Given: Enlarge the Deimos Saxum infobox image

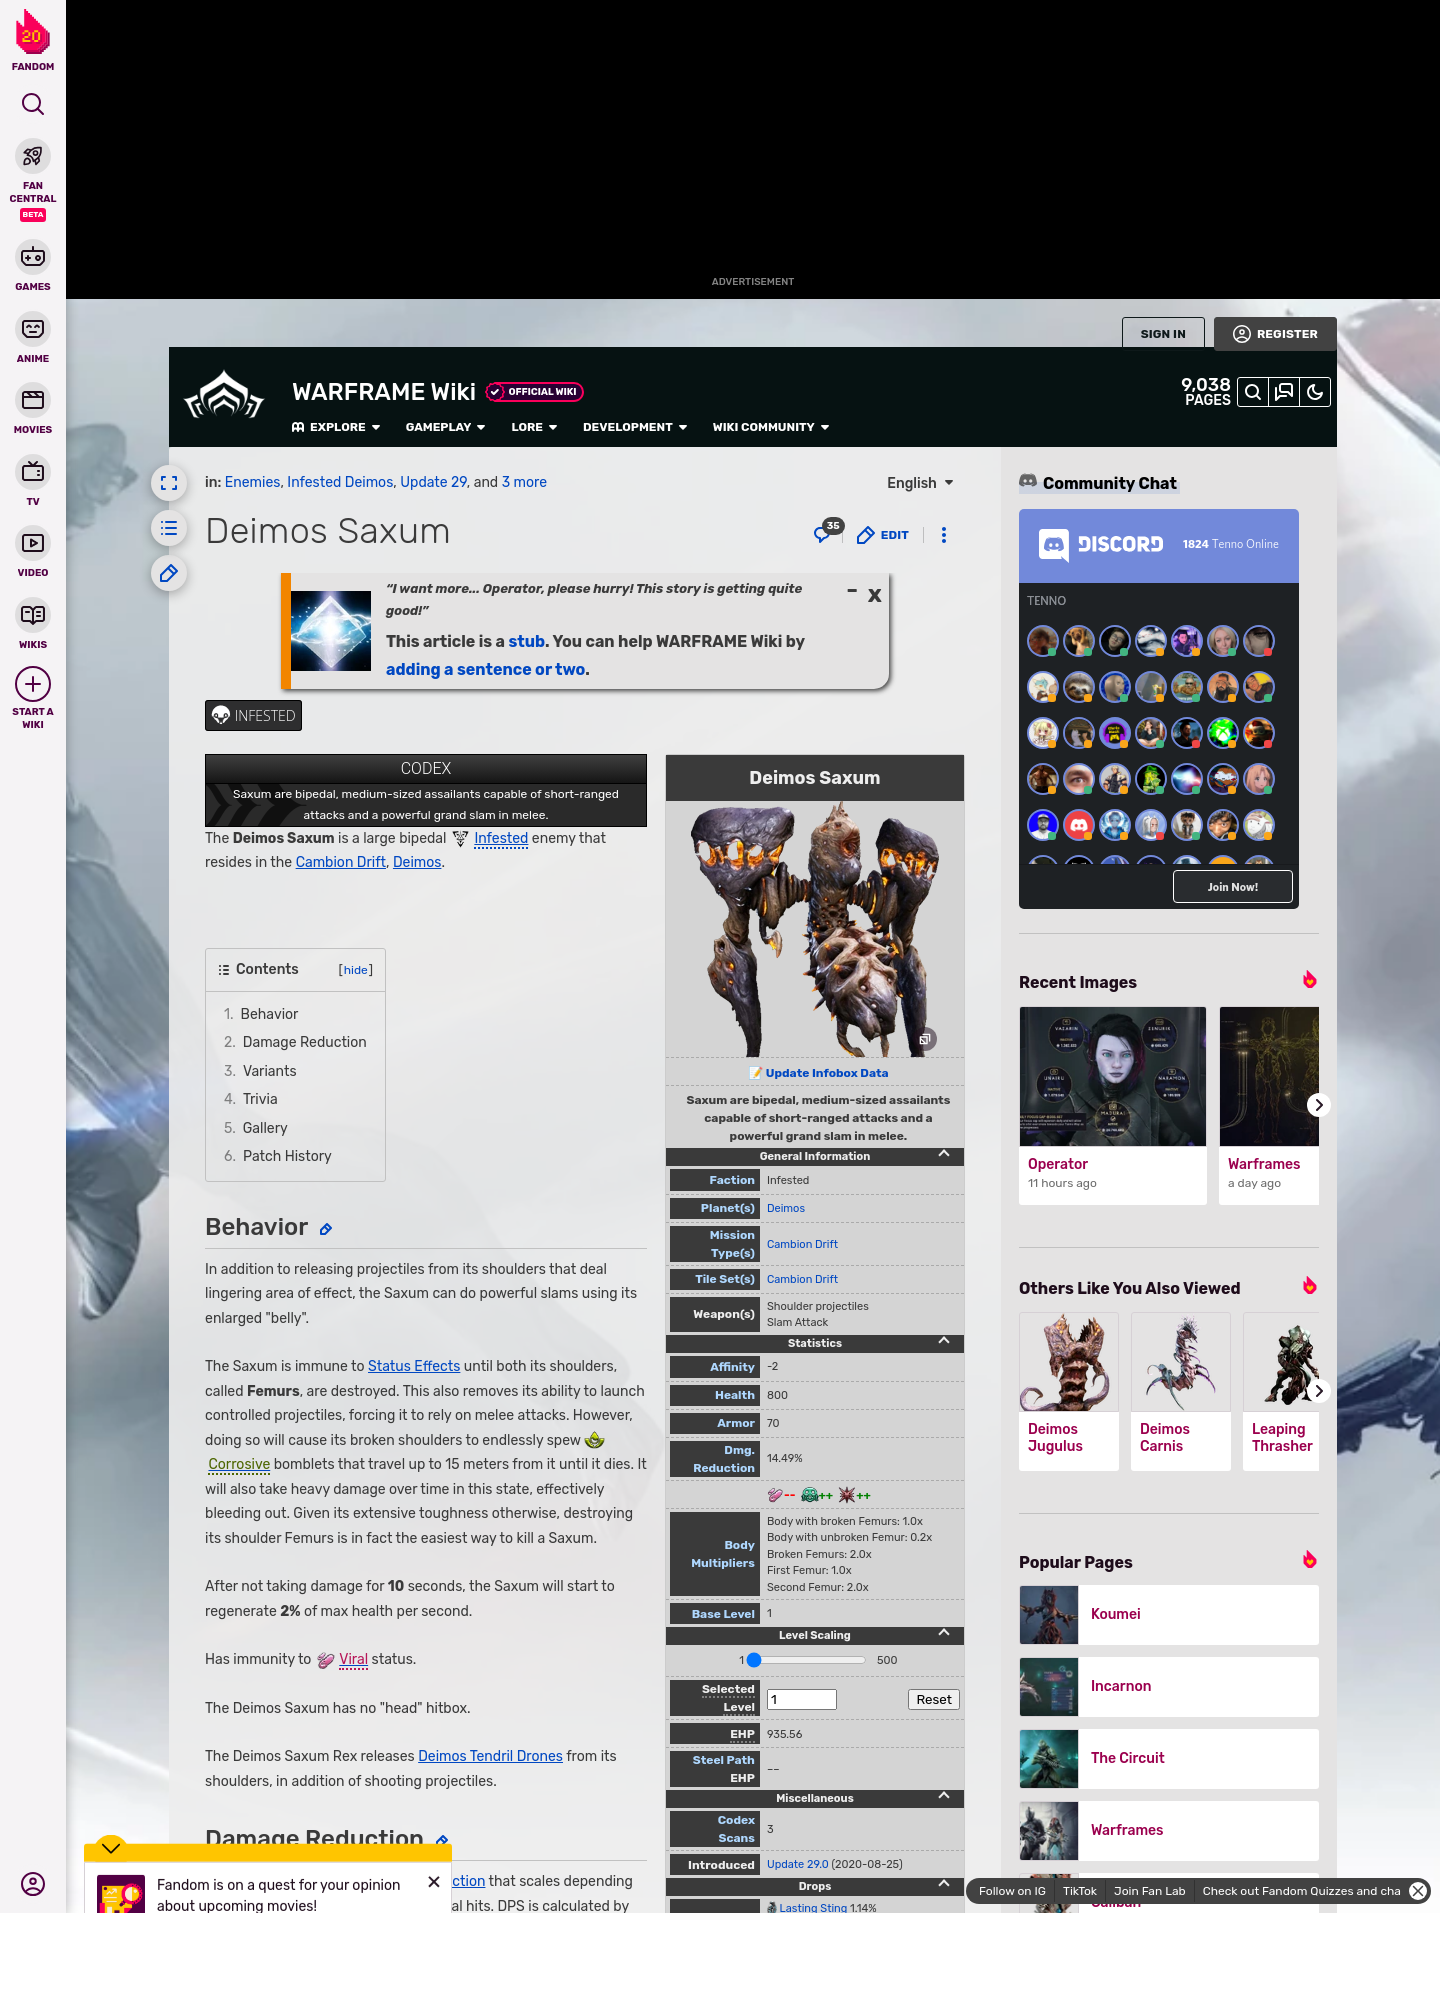Looking at the screenshot, I should [x=815, y=928].
